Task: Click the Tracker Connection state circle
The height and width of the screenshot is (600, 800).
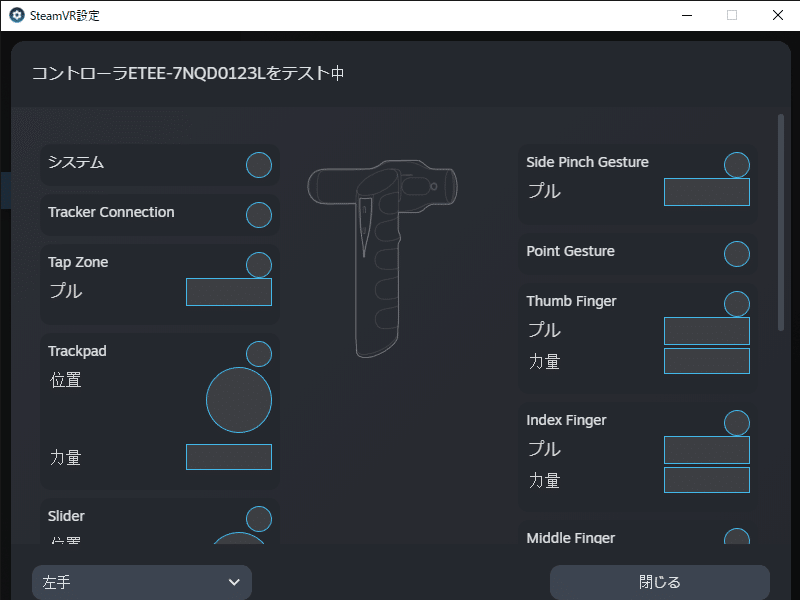Action: tap(259, 215)
